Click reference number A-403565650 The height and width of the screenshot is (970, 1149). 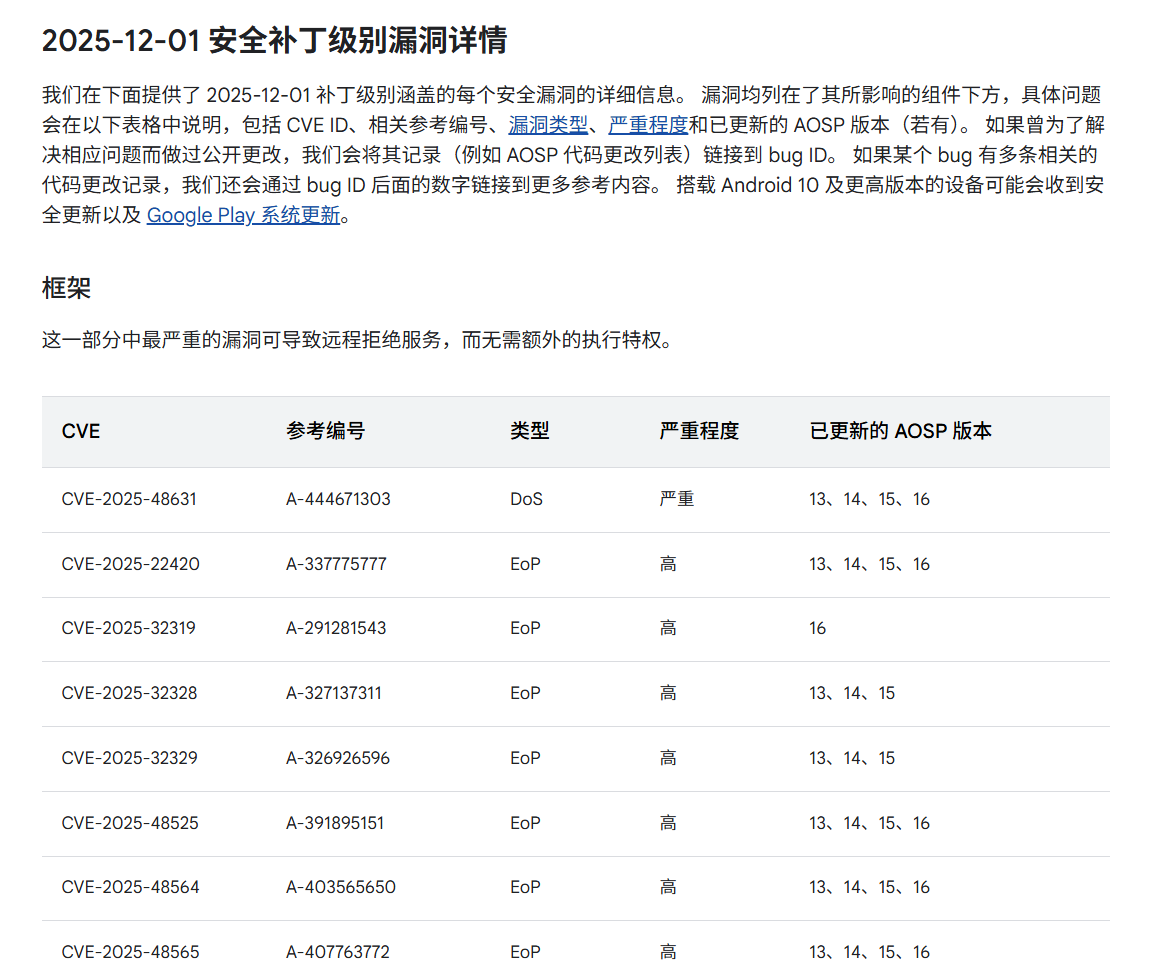340,887
